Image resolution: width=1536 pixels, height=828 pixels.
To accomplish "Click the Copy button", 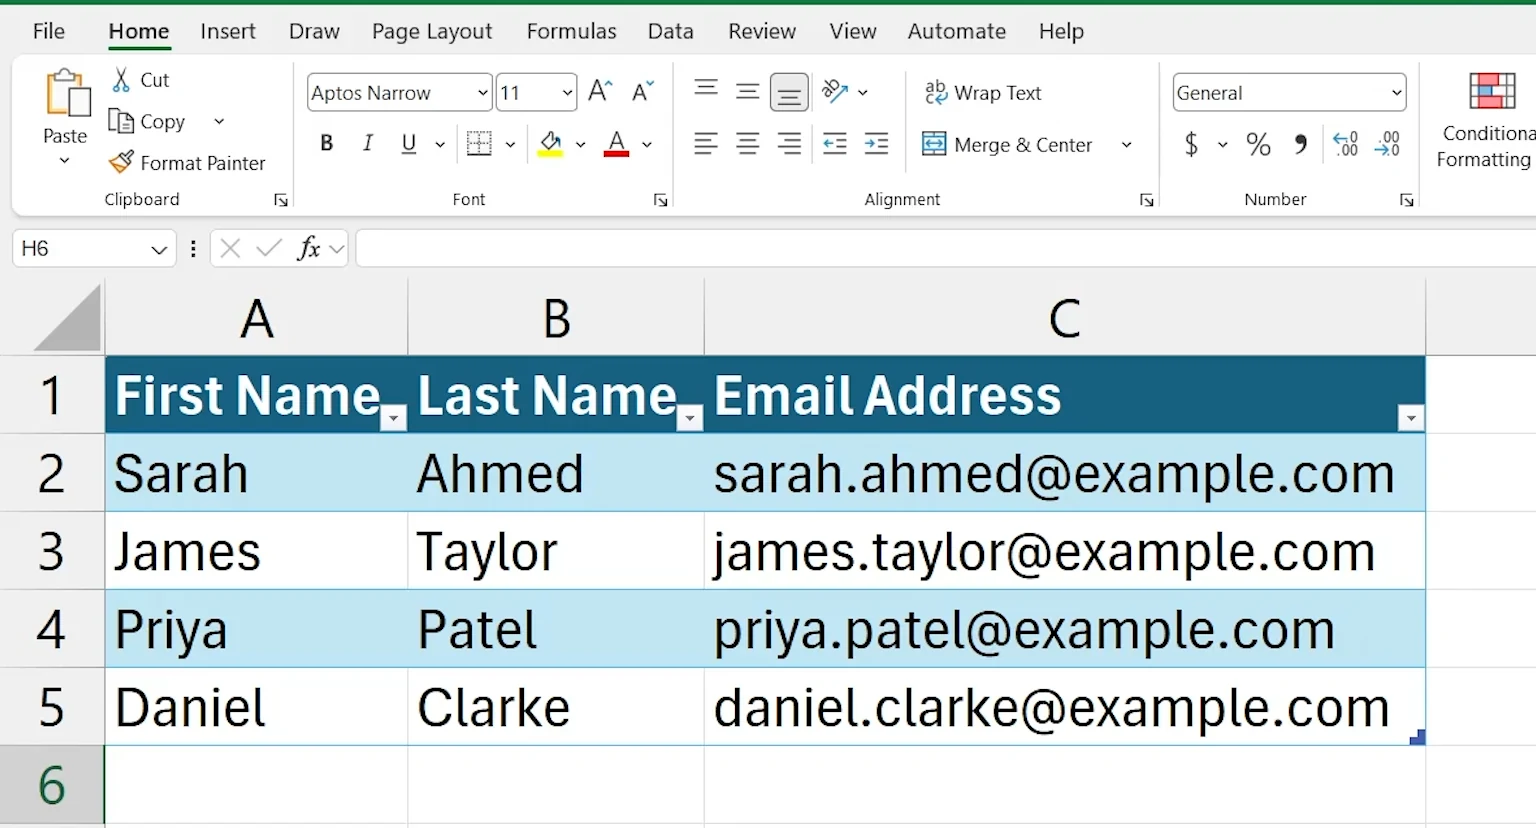I will pos(146,121).
